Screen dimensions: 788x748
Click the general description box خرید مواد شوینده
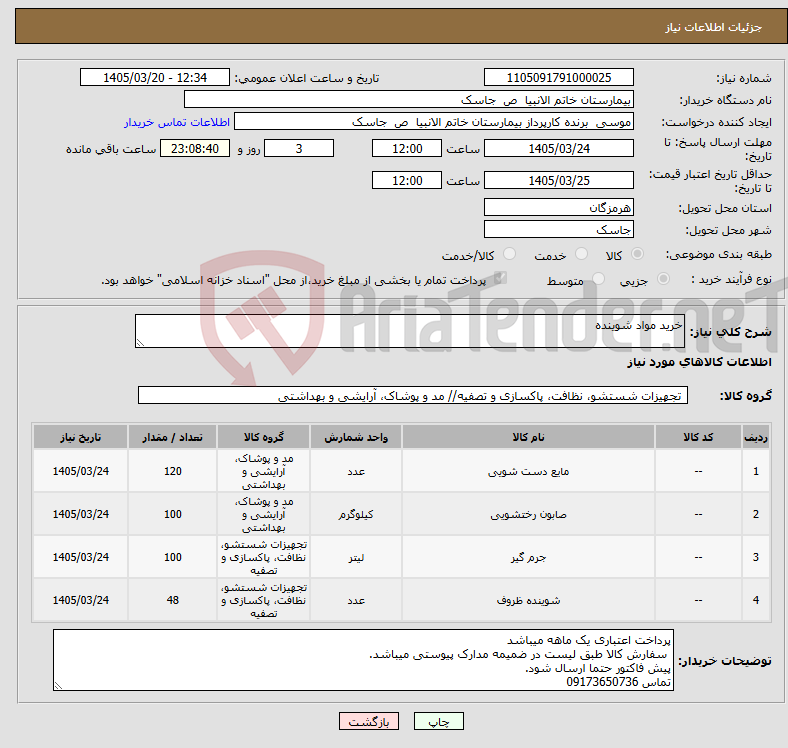click(410, 331)
